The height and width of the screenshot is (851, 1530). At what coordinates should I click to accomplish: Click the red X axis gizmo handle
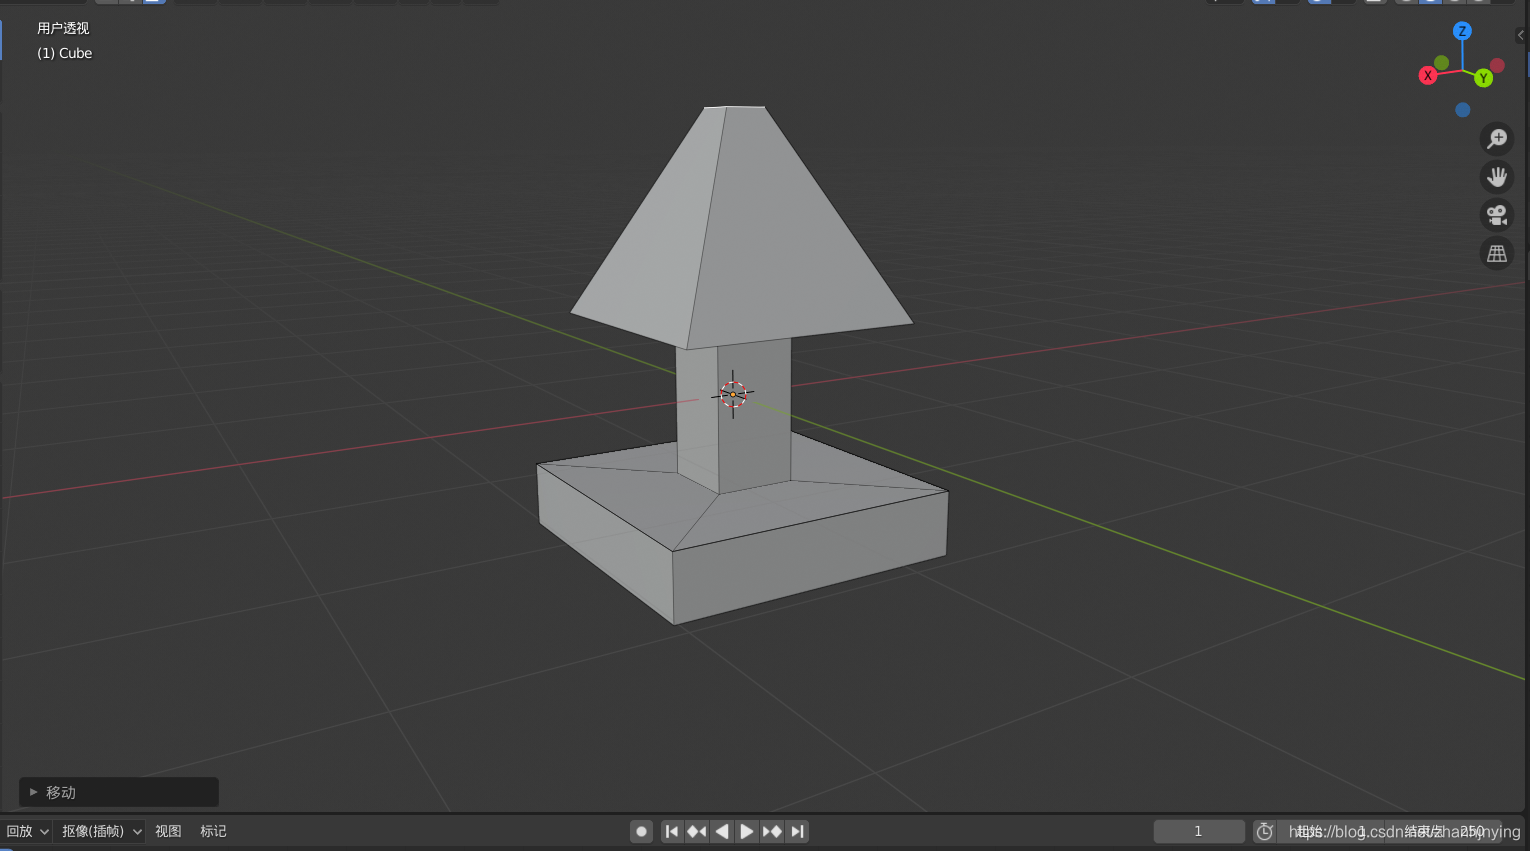coord(1428,75)
